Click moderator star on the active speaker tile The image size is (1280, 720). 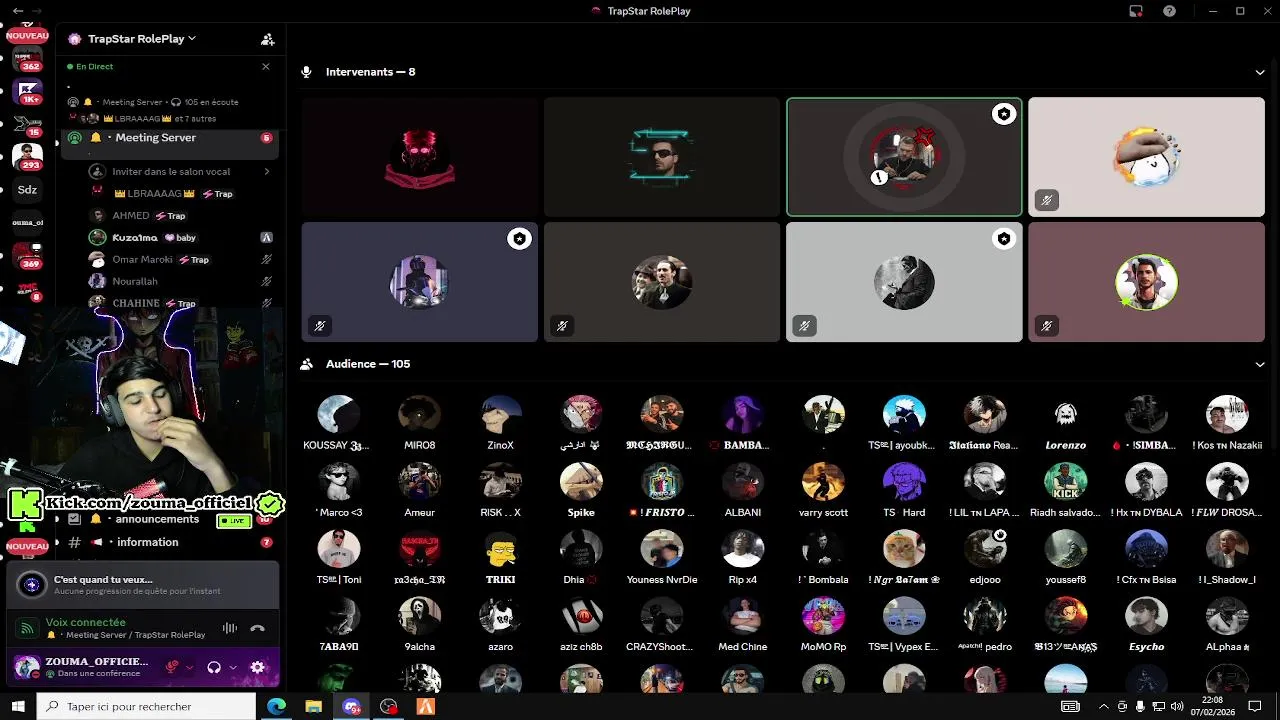(x=1004, y=114)
